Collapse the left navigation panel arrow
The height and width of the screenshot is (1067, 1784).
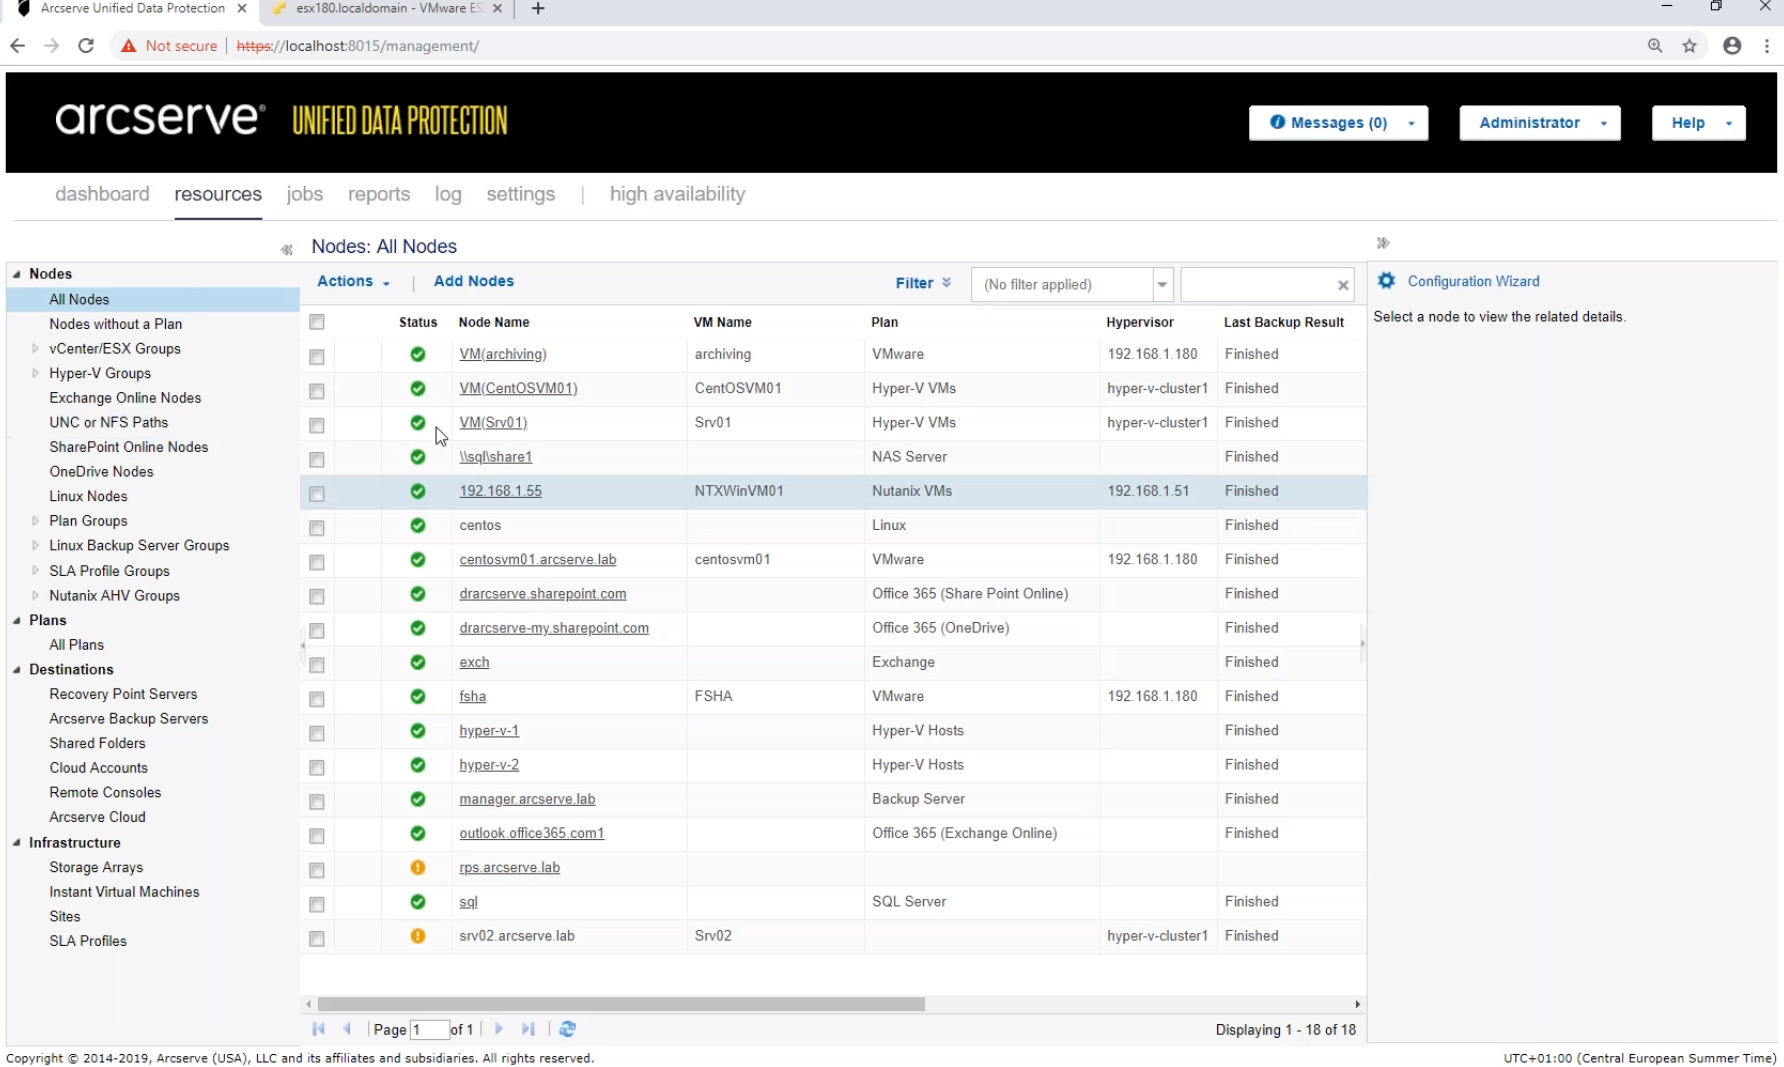(x=287, y=250)
